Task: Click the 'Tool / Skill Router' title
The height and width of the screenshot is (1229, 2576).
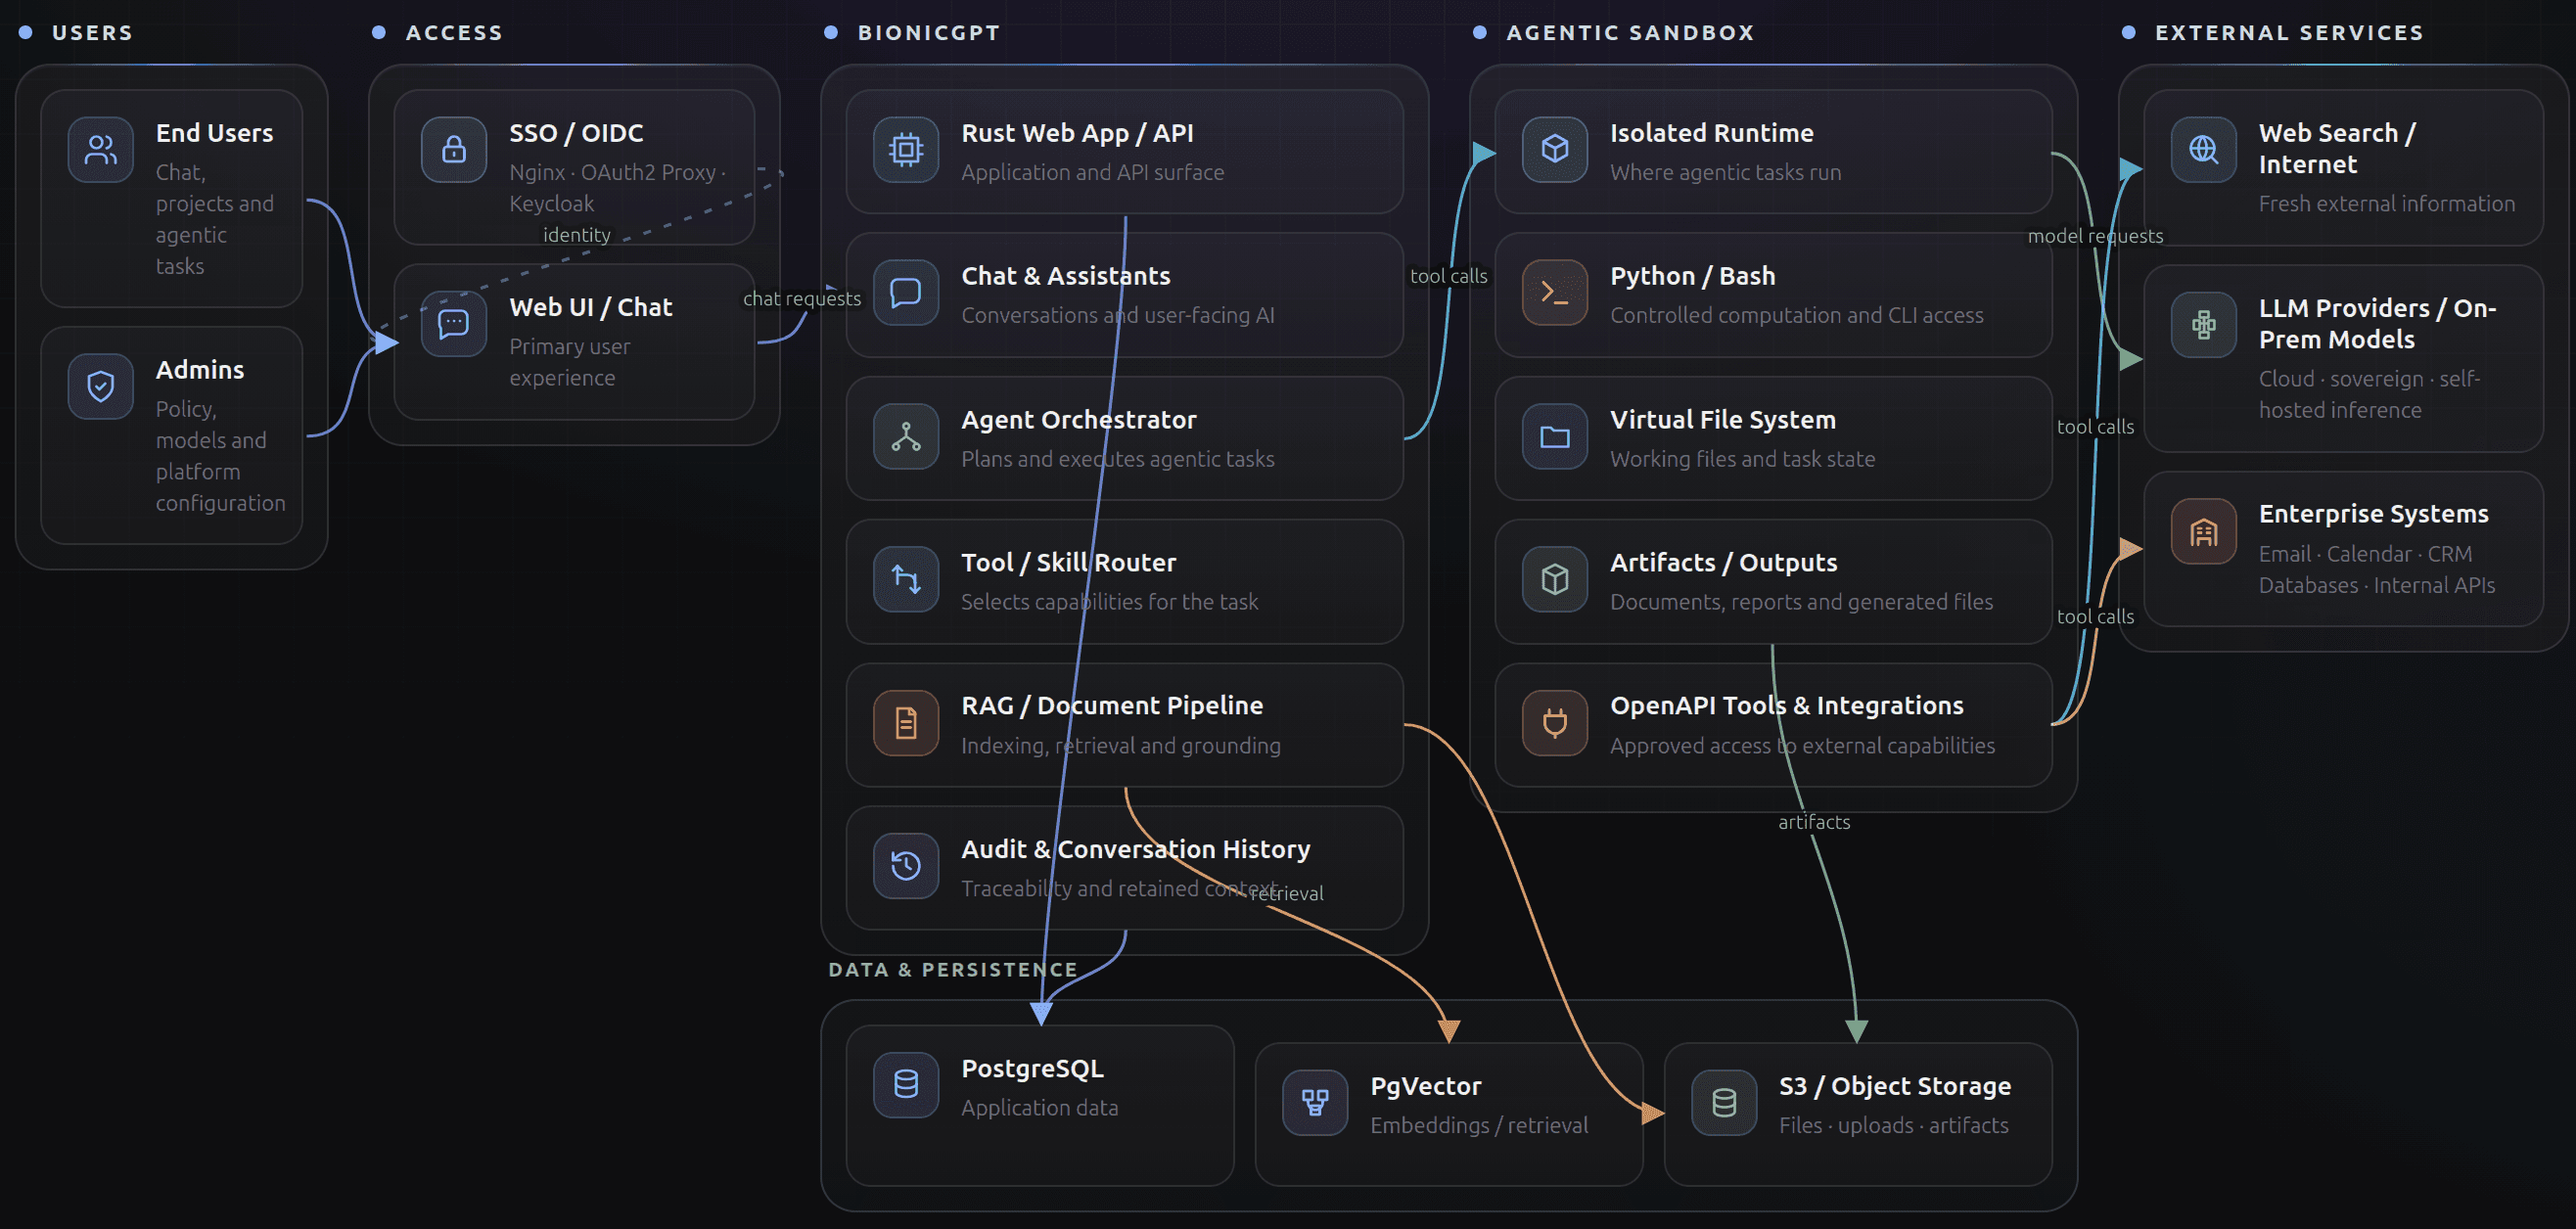Action: pyautogui.click(x=1068, y=563)
